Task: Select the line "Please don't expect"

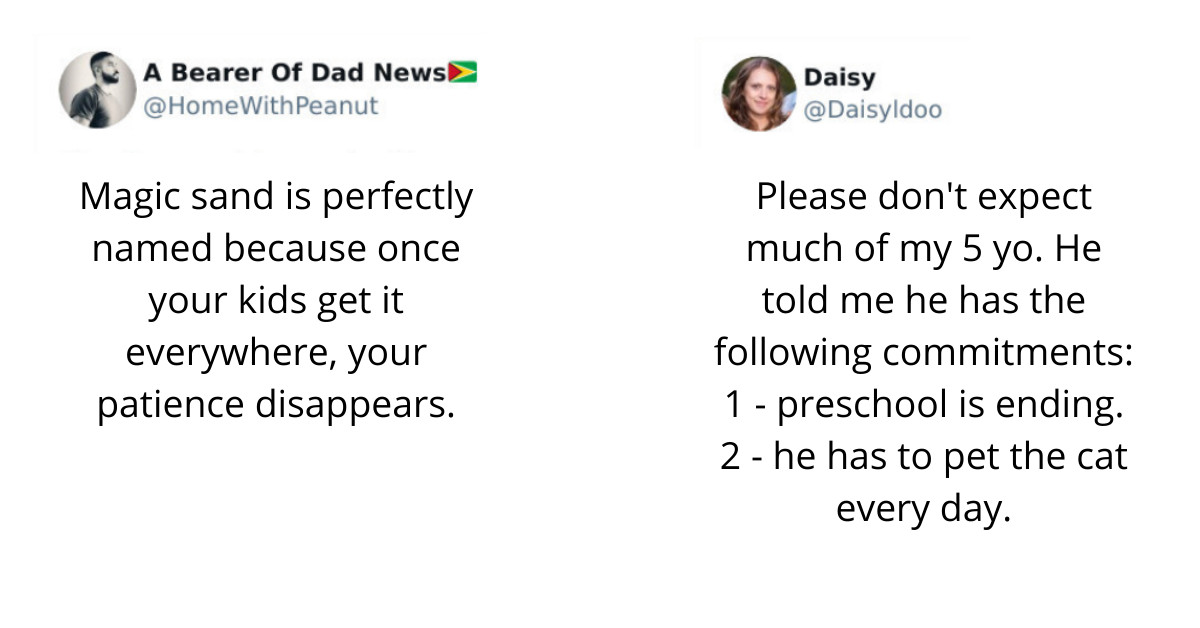Action: point(923,197)
